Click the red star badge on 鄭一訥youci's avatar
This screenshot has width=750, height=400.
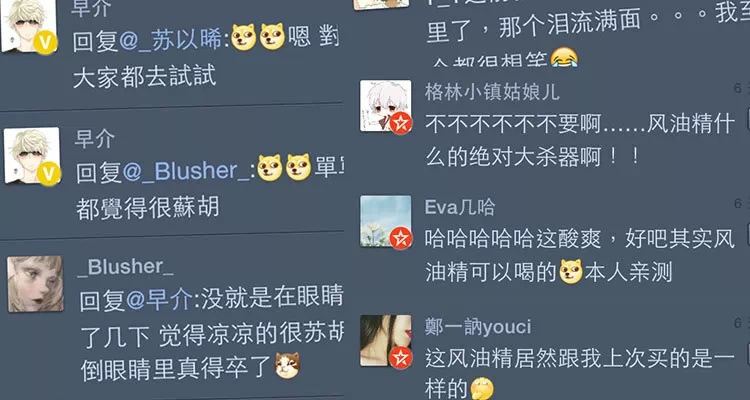(401, 357)
